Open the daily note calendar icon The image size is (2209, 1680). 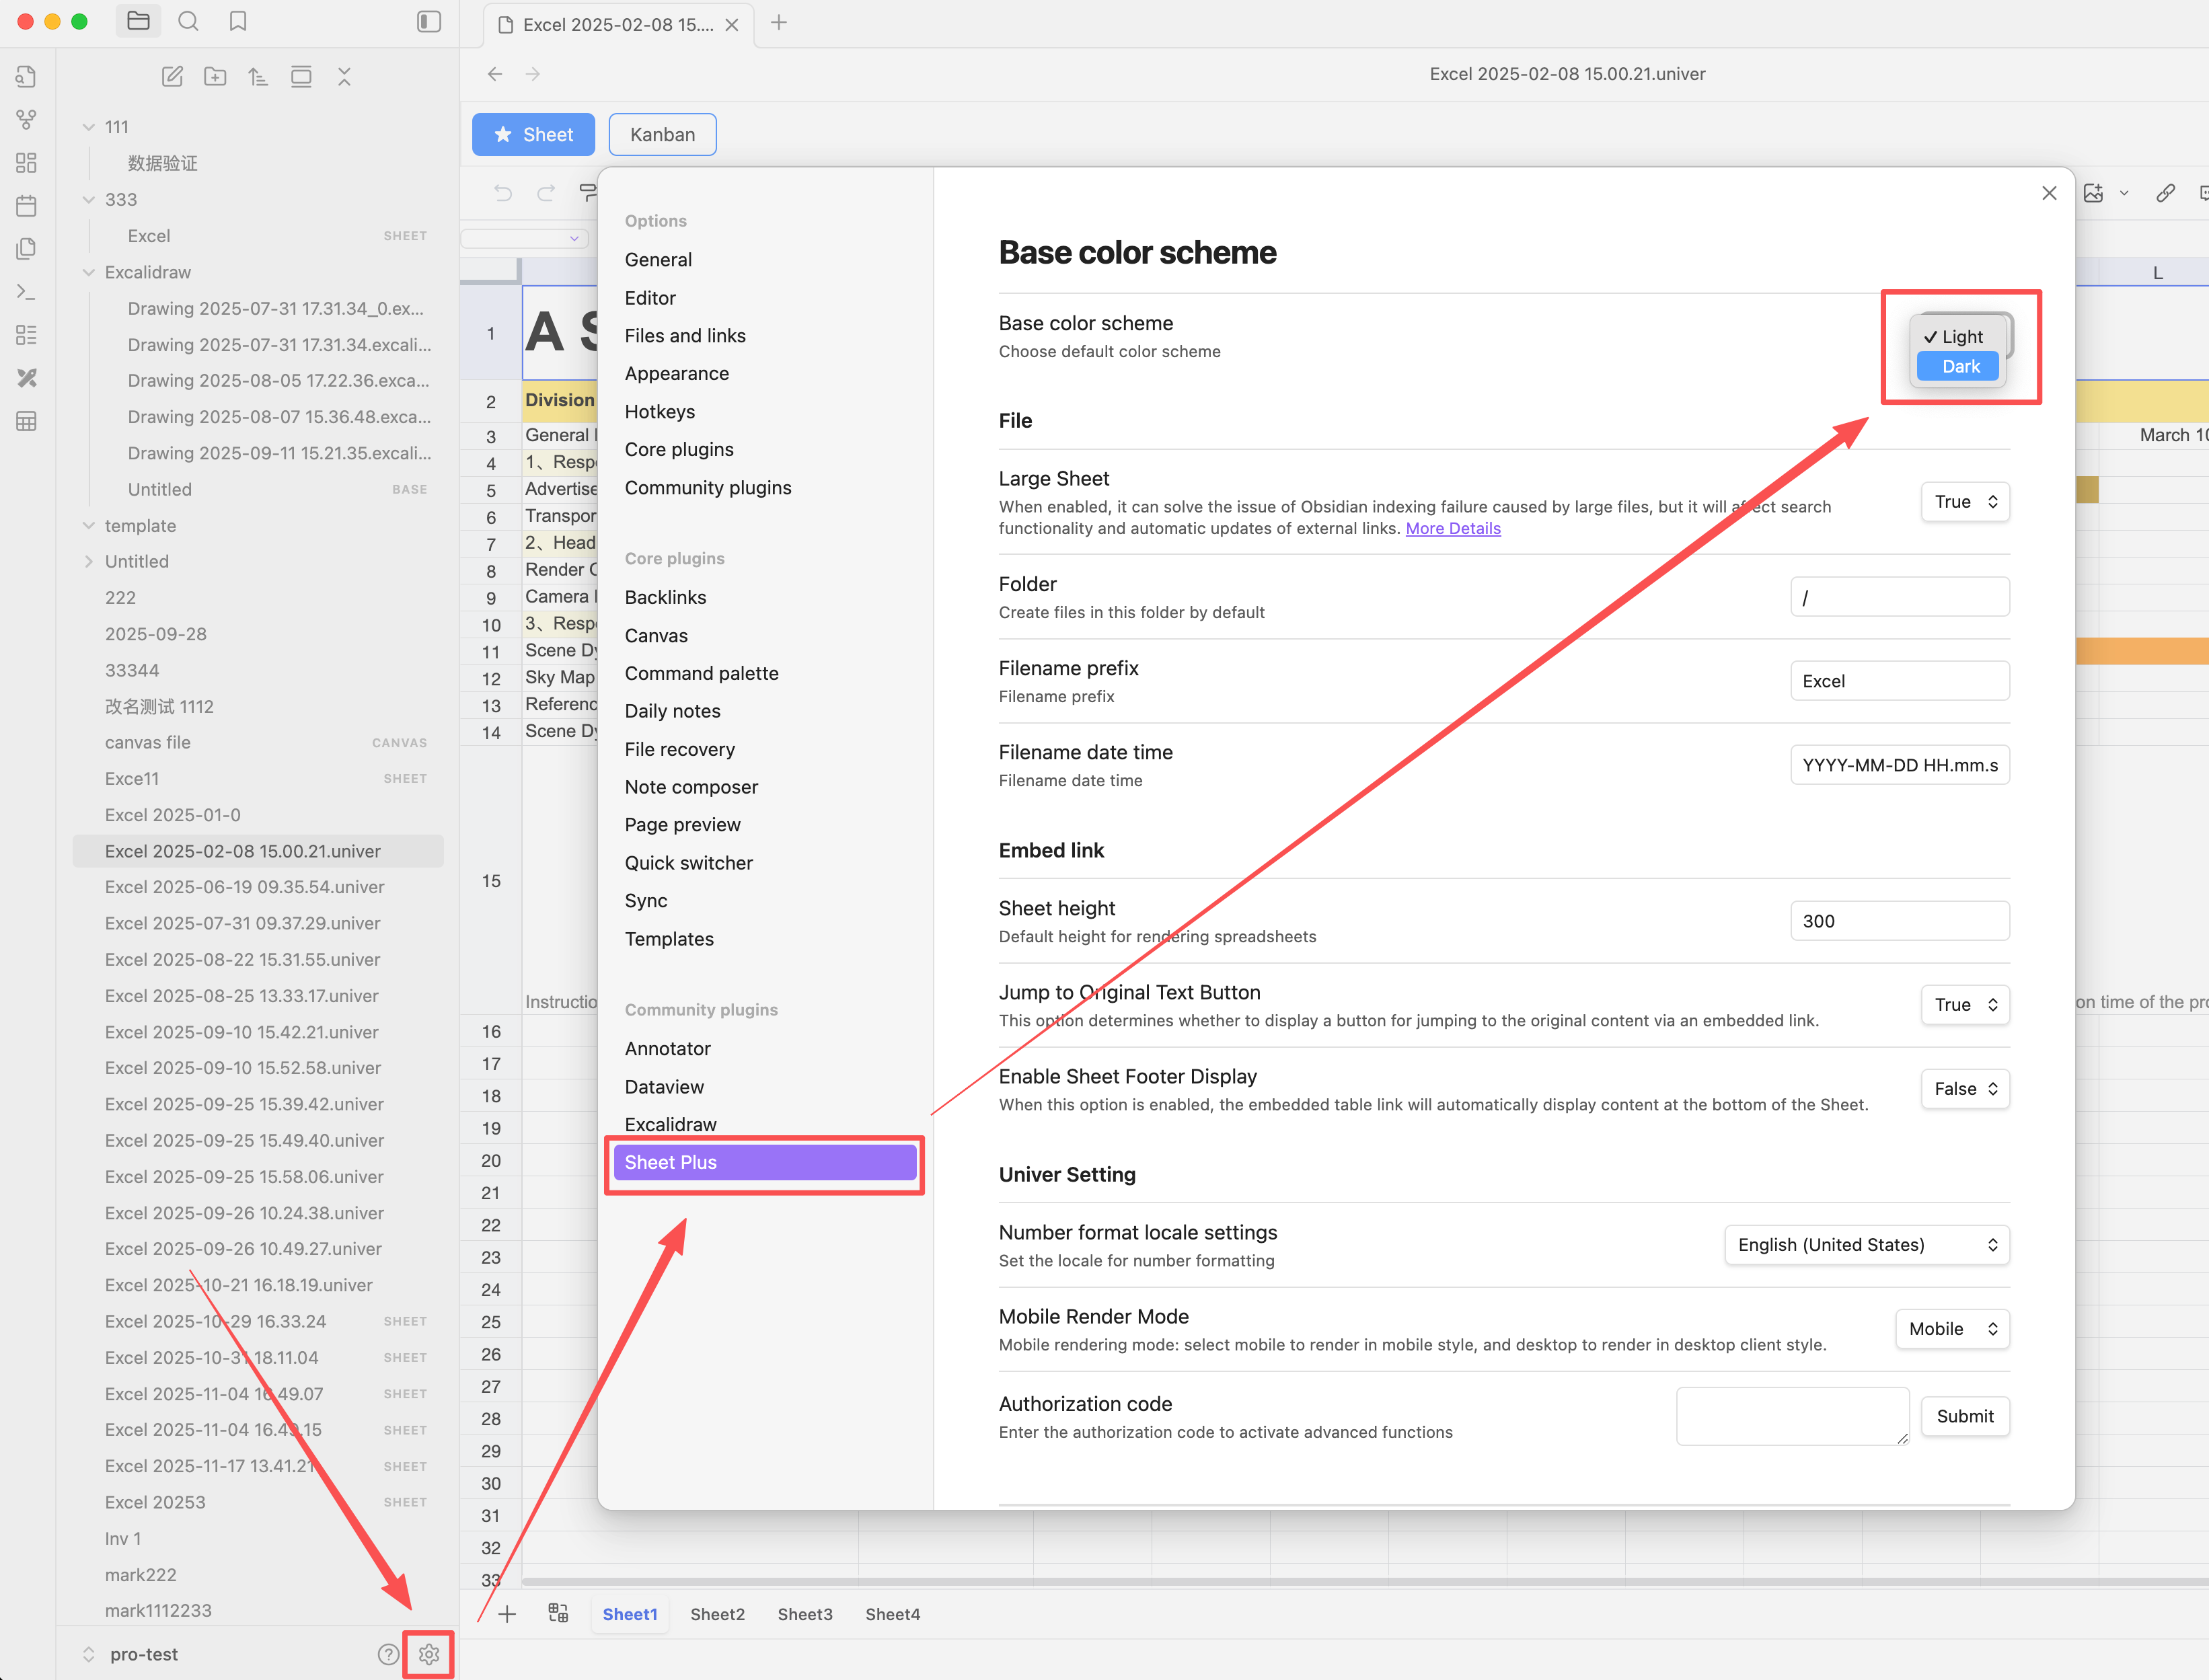tap(27, 206)
